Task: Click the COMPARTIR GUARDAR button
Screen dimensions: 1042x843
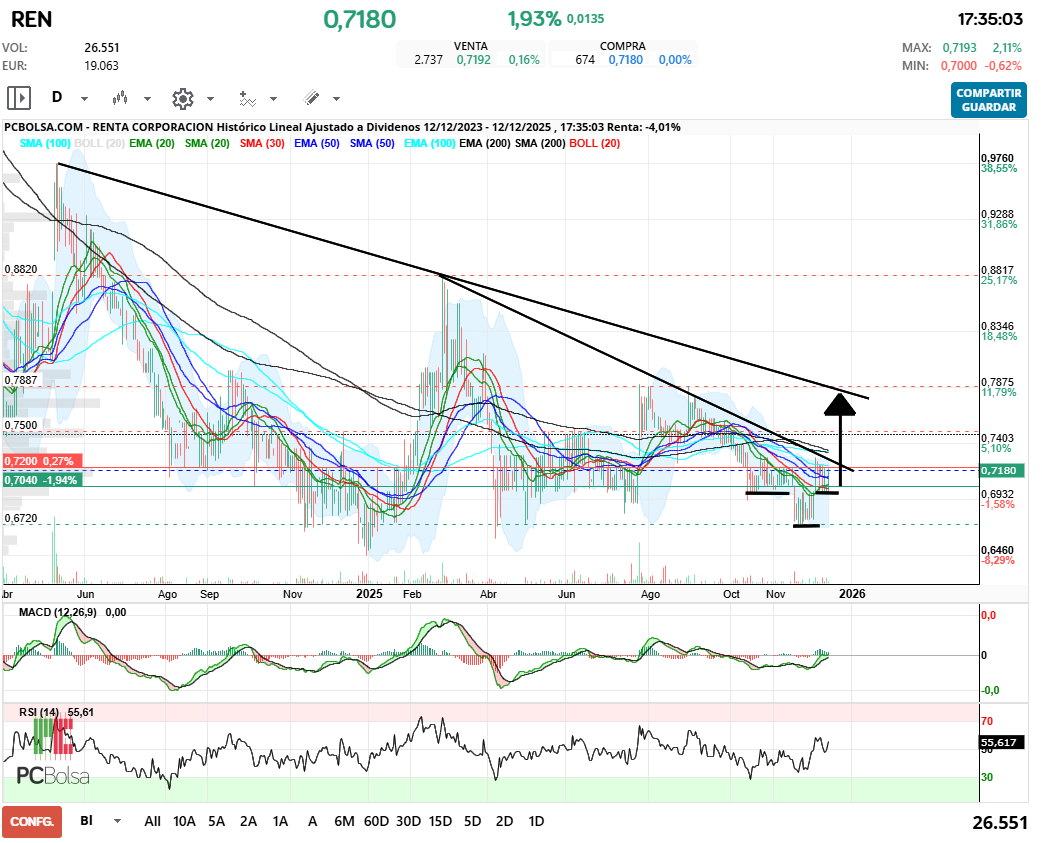Action: (988, 100)
